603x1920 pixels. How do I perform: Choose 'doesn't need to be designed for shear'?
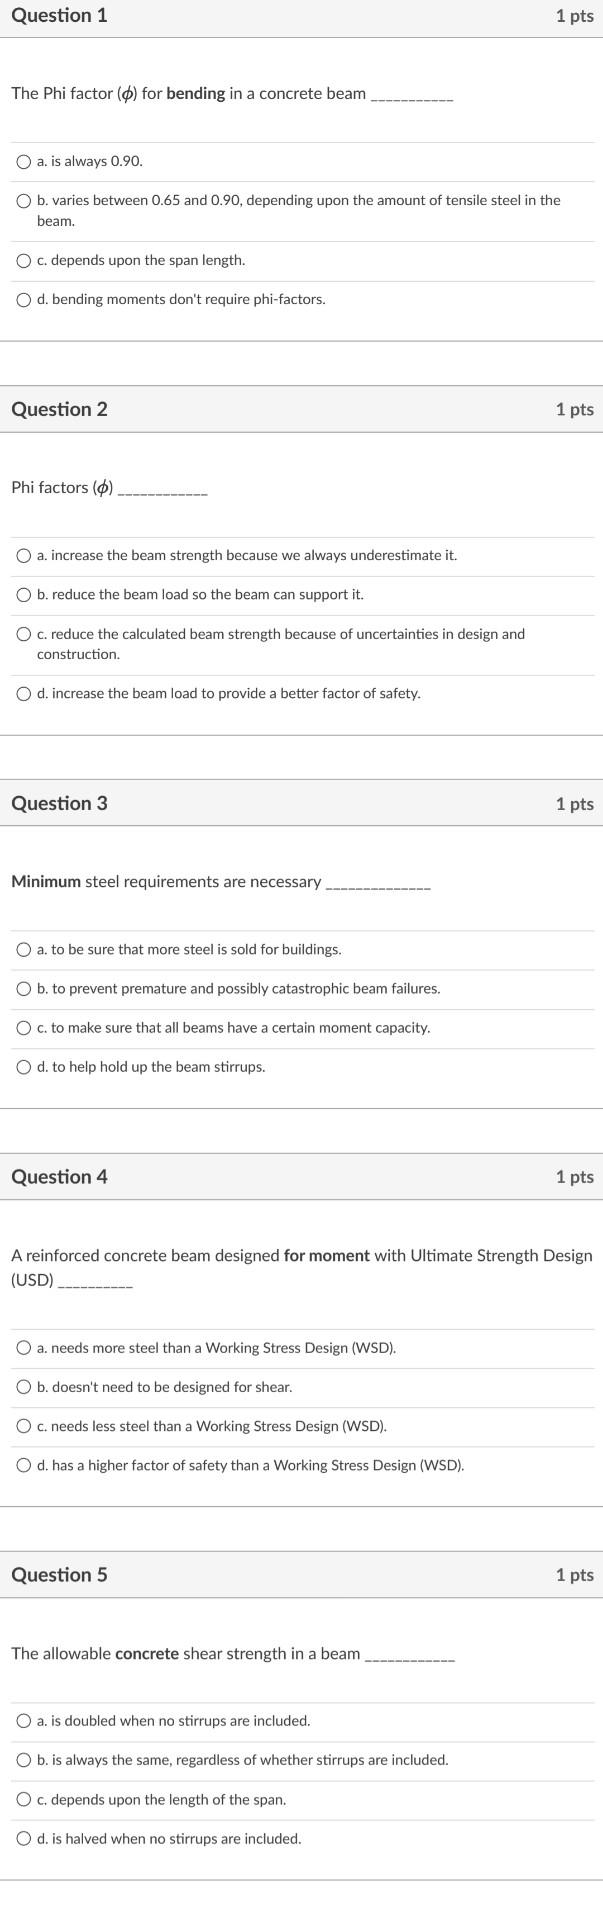tap(22, 1386)
